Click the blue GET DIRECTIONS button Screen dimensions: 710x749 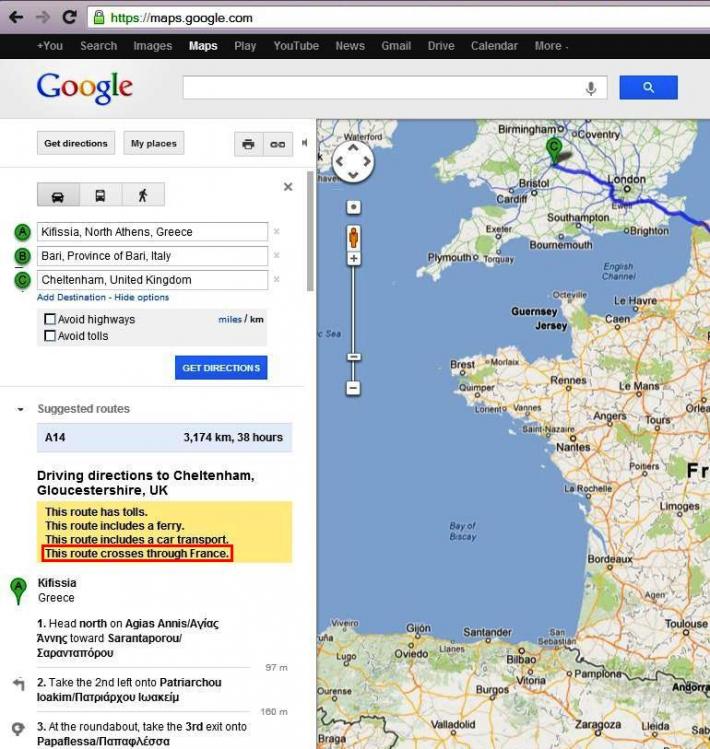pyautogui.click(x=221, y=368)
